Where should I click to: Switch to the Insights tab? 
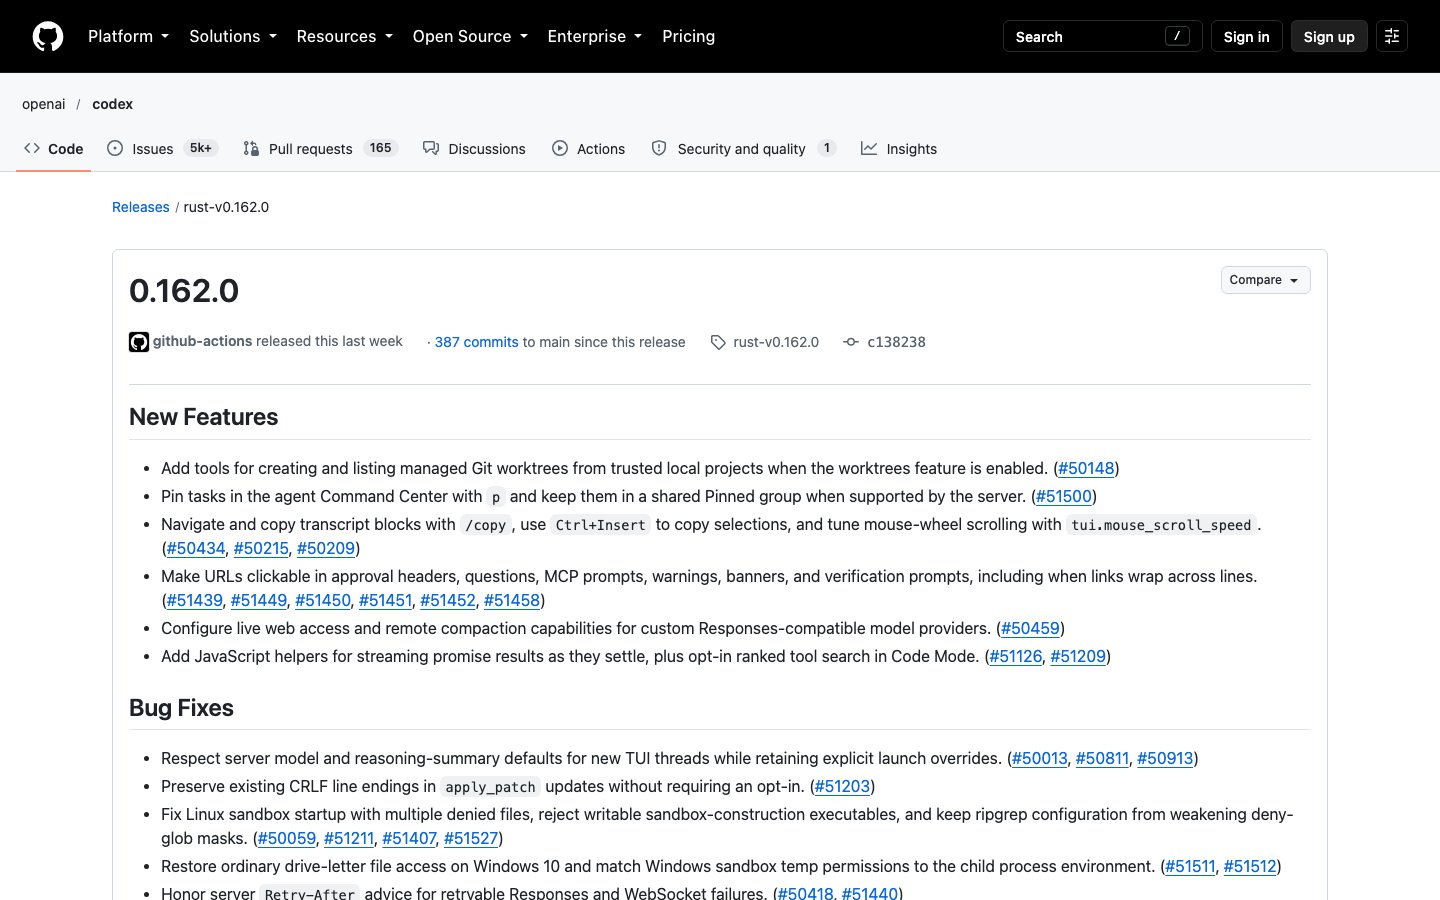click(899, 148)
